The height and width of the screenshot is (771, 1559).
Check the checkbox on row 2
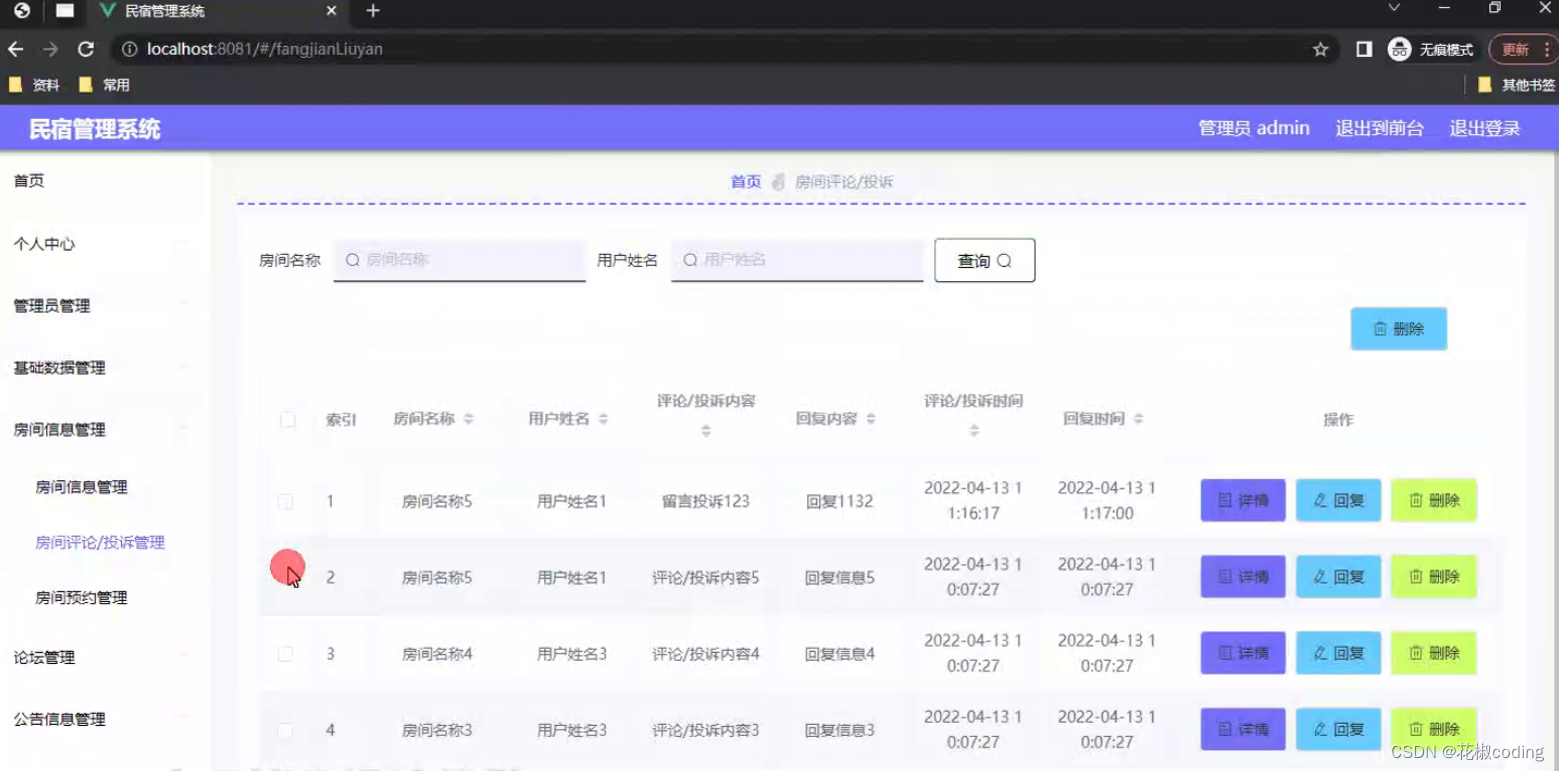(286, 577)
